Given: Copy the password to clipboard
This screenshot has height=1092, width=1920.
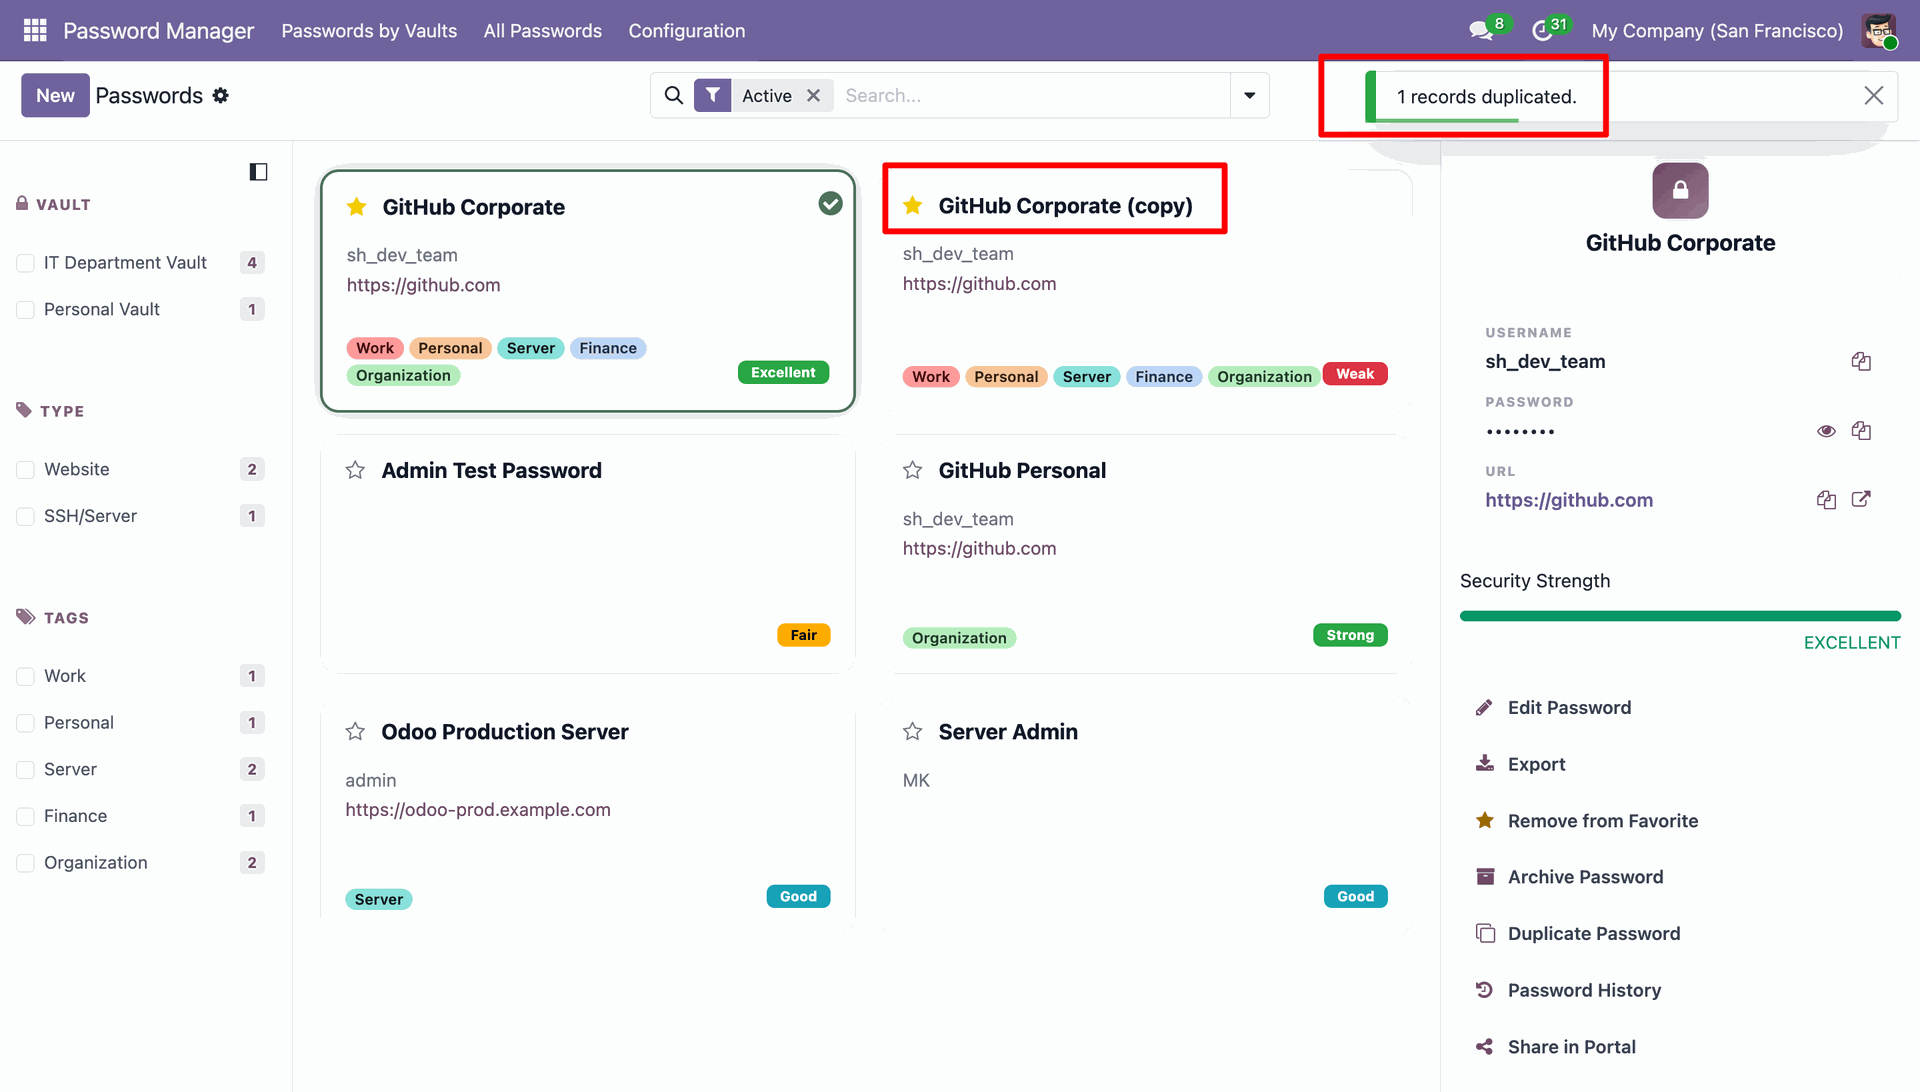Looking at the screenshot, I should pos(1861,431).
